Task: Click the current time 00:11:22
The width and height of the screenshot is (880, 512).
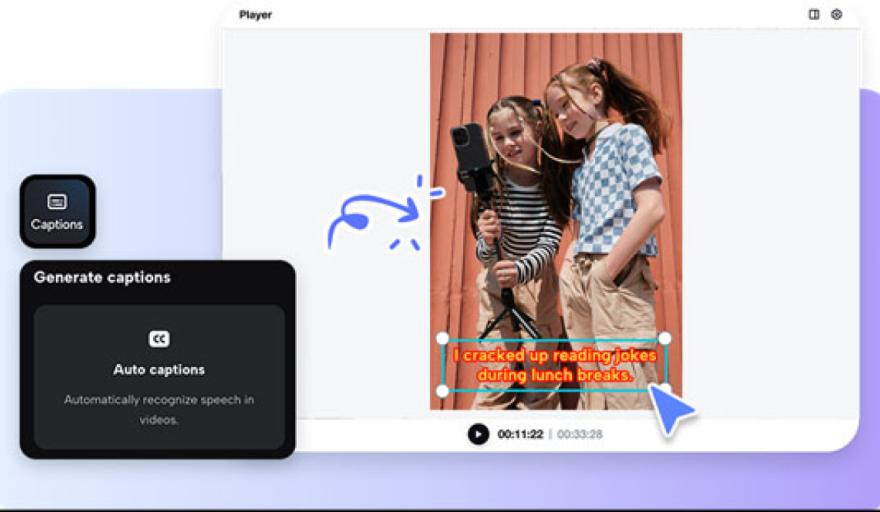Action: pos(520,434)
